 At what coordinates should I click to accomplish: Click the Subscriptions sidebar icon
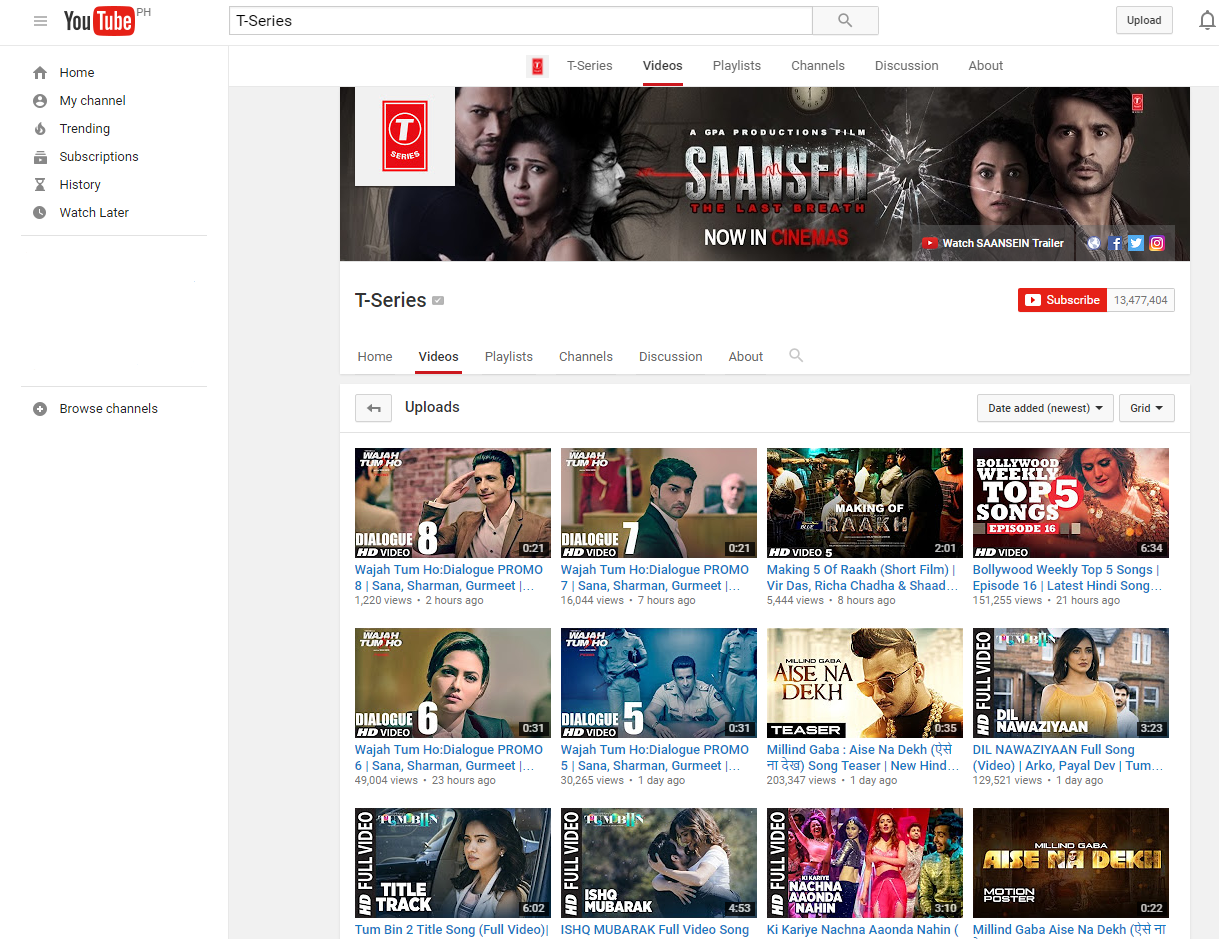point(40,157)
